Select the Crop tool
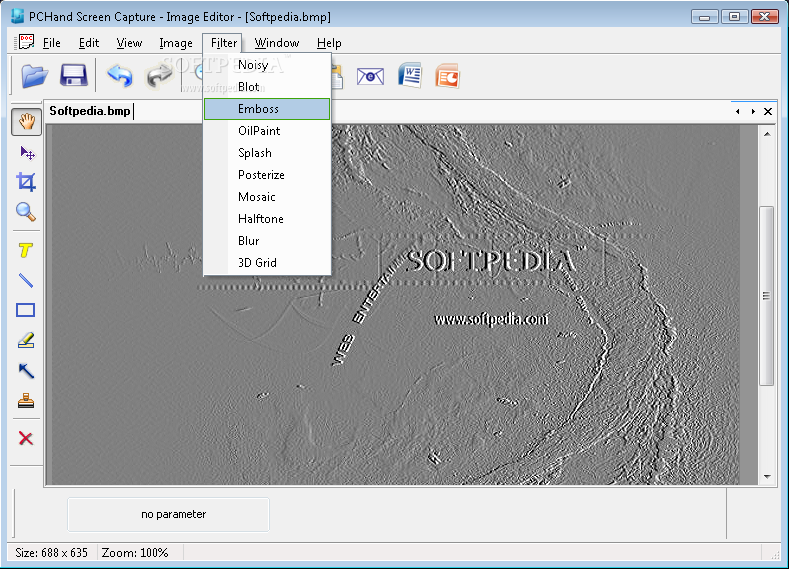789x569 pixels. coord(26,182)
